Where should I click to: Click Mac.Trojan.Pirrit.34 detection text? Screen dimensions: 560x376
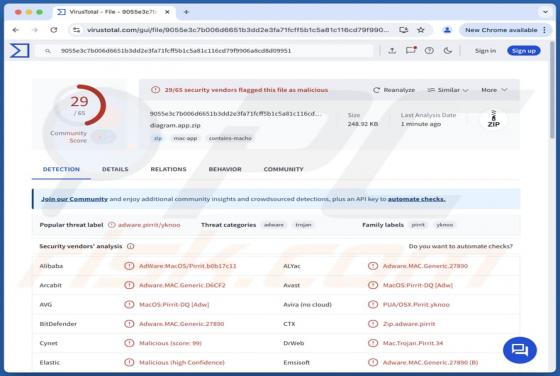[x=413, y=343]
